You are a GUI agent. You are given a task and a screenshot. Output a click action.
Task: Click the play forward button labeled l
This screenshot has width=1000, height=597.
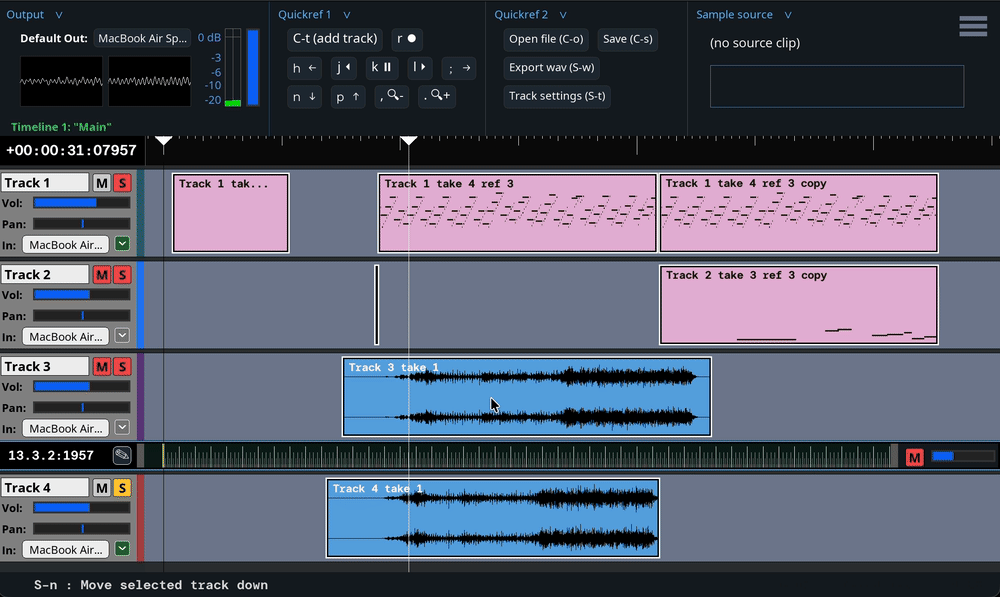coord(419,68)
